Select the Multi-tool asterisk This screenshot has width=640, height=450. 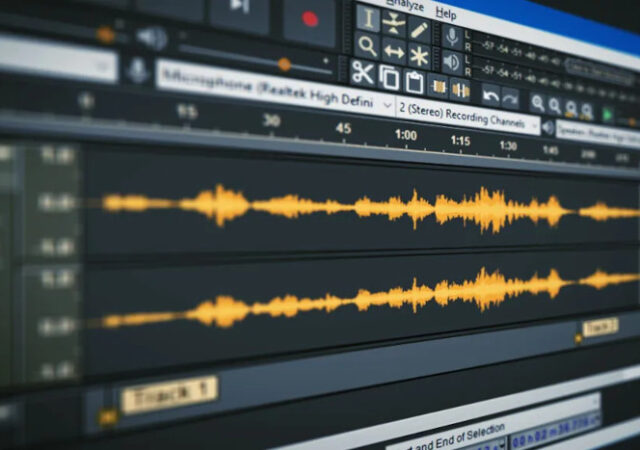tap(419, 57)
